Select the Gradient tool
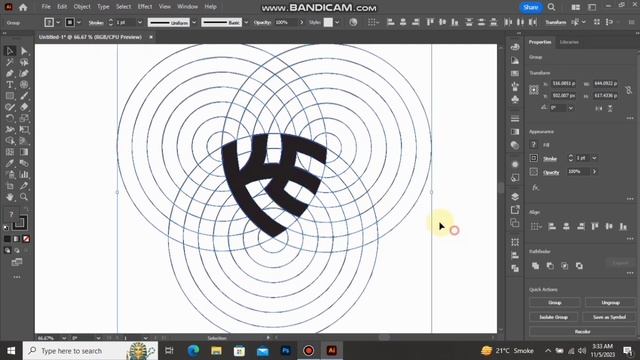Viewport: 640px width, 360px height. click(x=24, y=152)
